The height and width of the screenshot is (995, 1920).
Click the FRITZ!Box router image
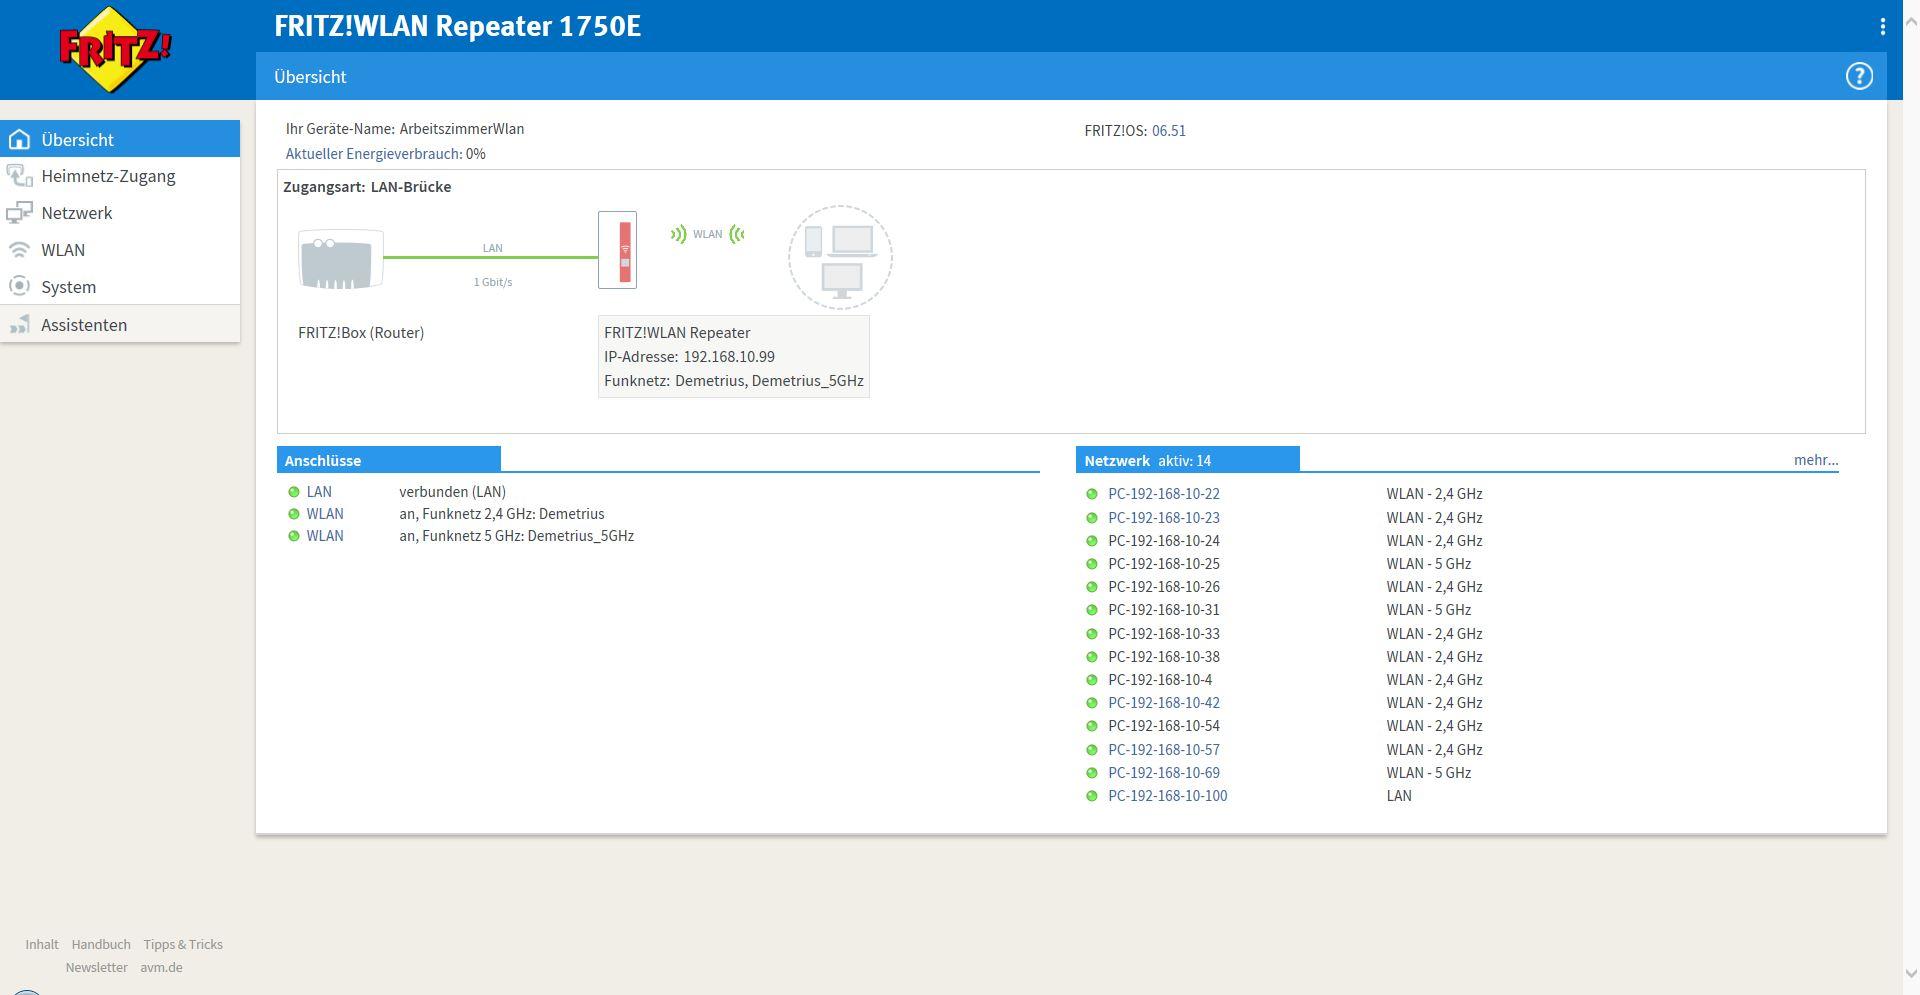340,259
